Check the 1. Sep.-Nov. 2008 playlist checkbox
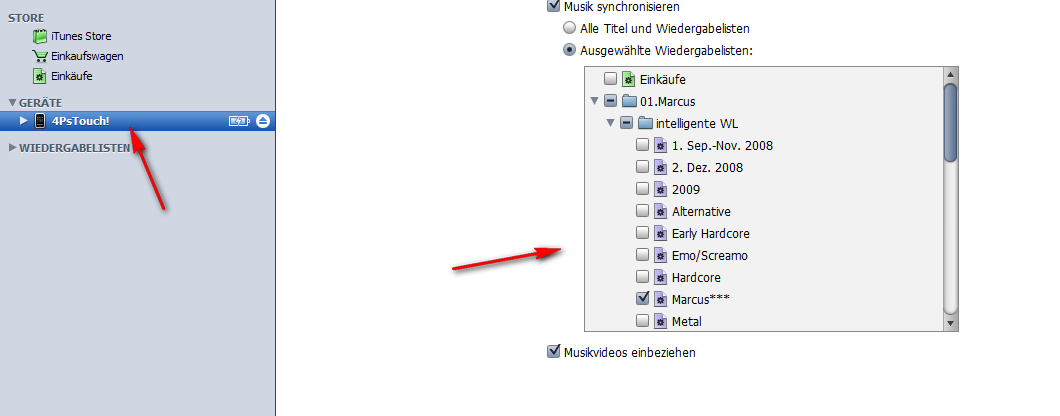The height and width of the screenshot is (416, 1060). click(643, 145)
